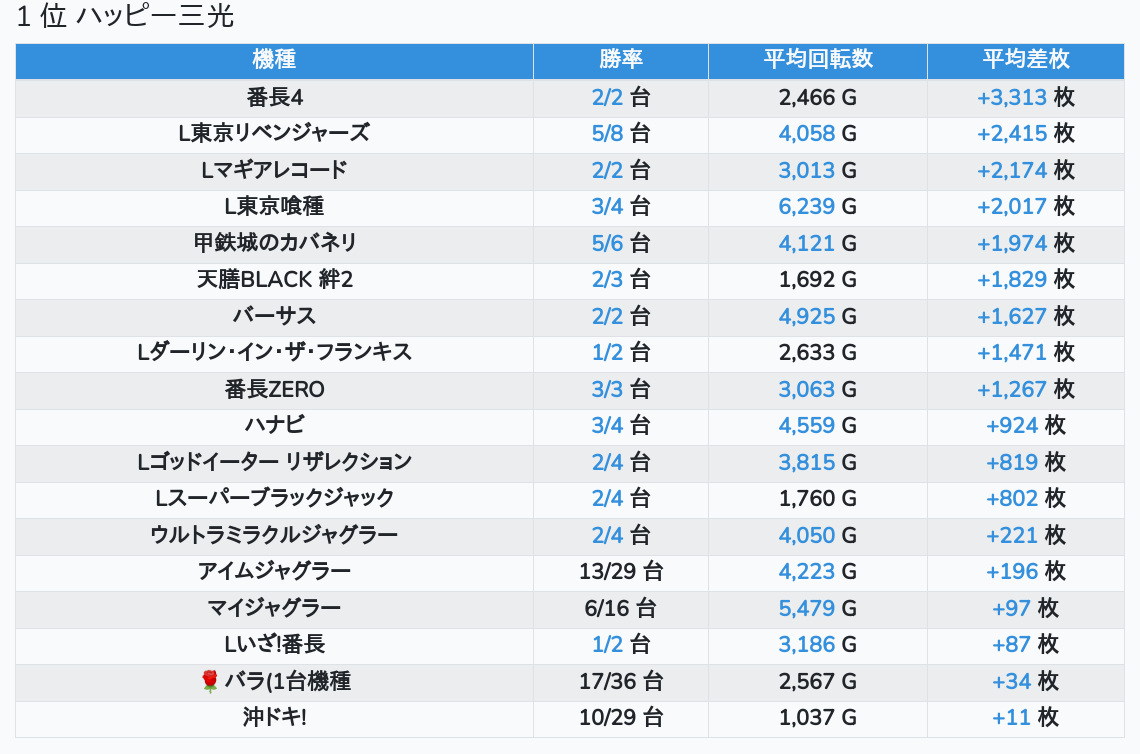Click the 平均回転数 column header

(817, 60)
